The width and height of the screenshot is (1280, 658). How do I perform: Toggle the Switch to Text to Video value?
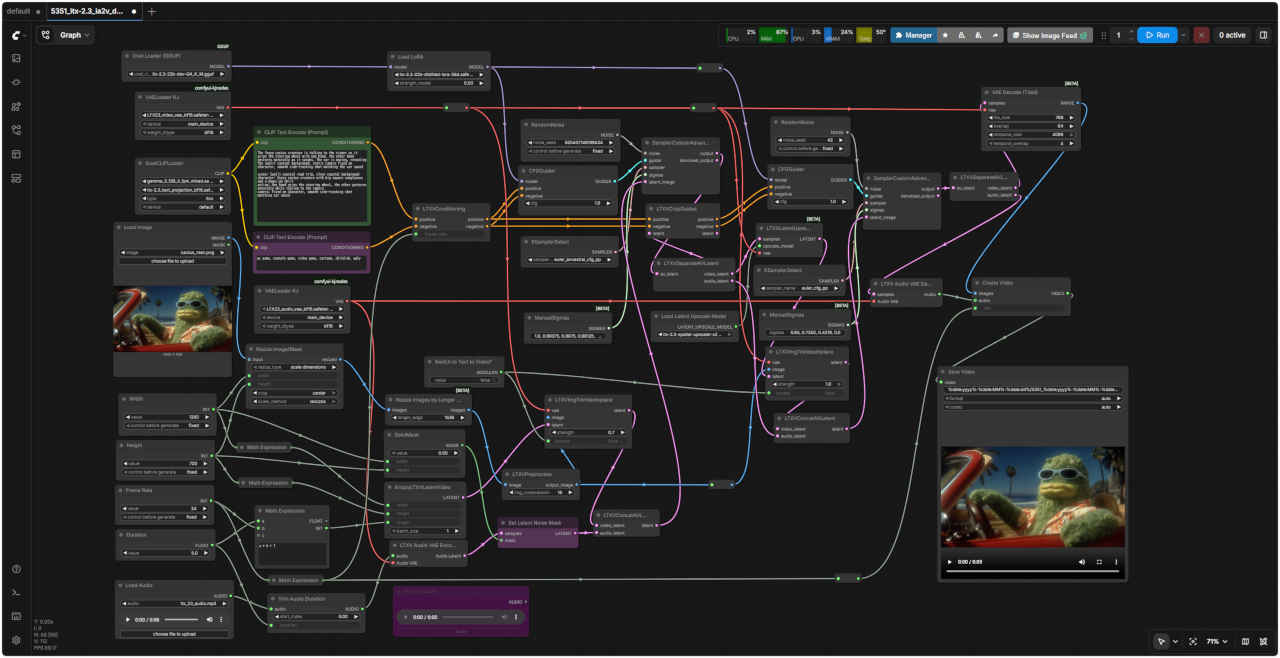[463, 380]
